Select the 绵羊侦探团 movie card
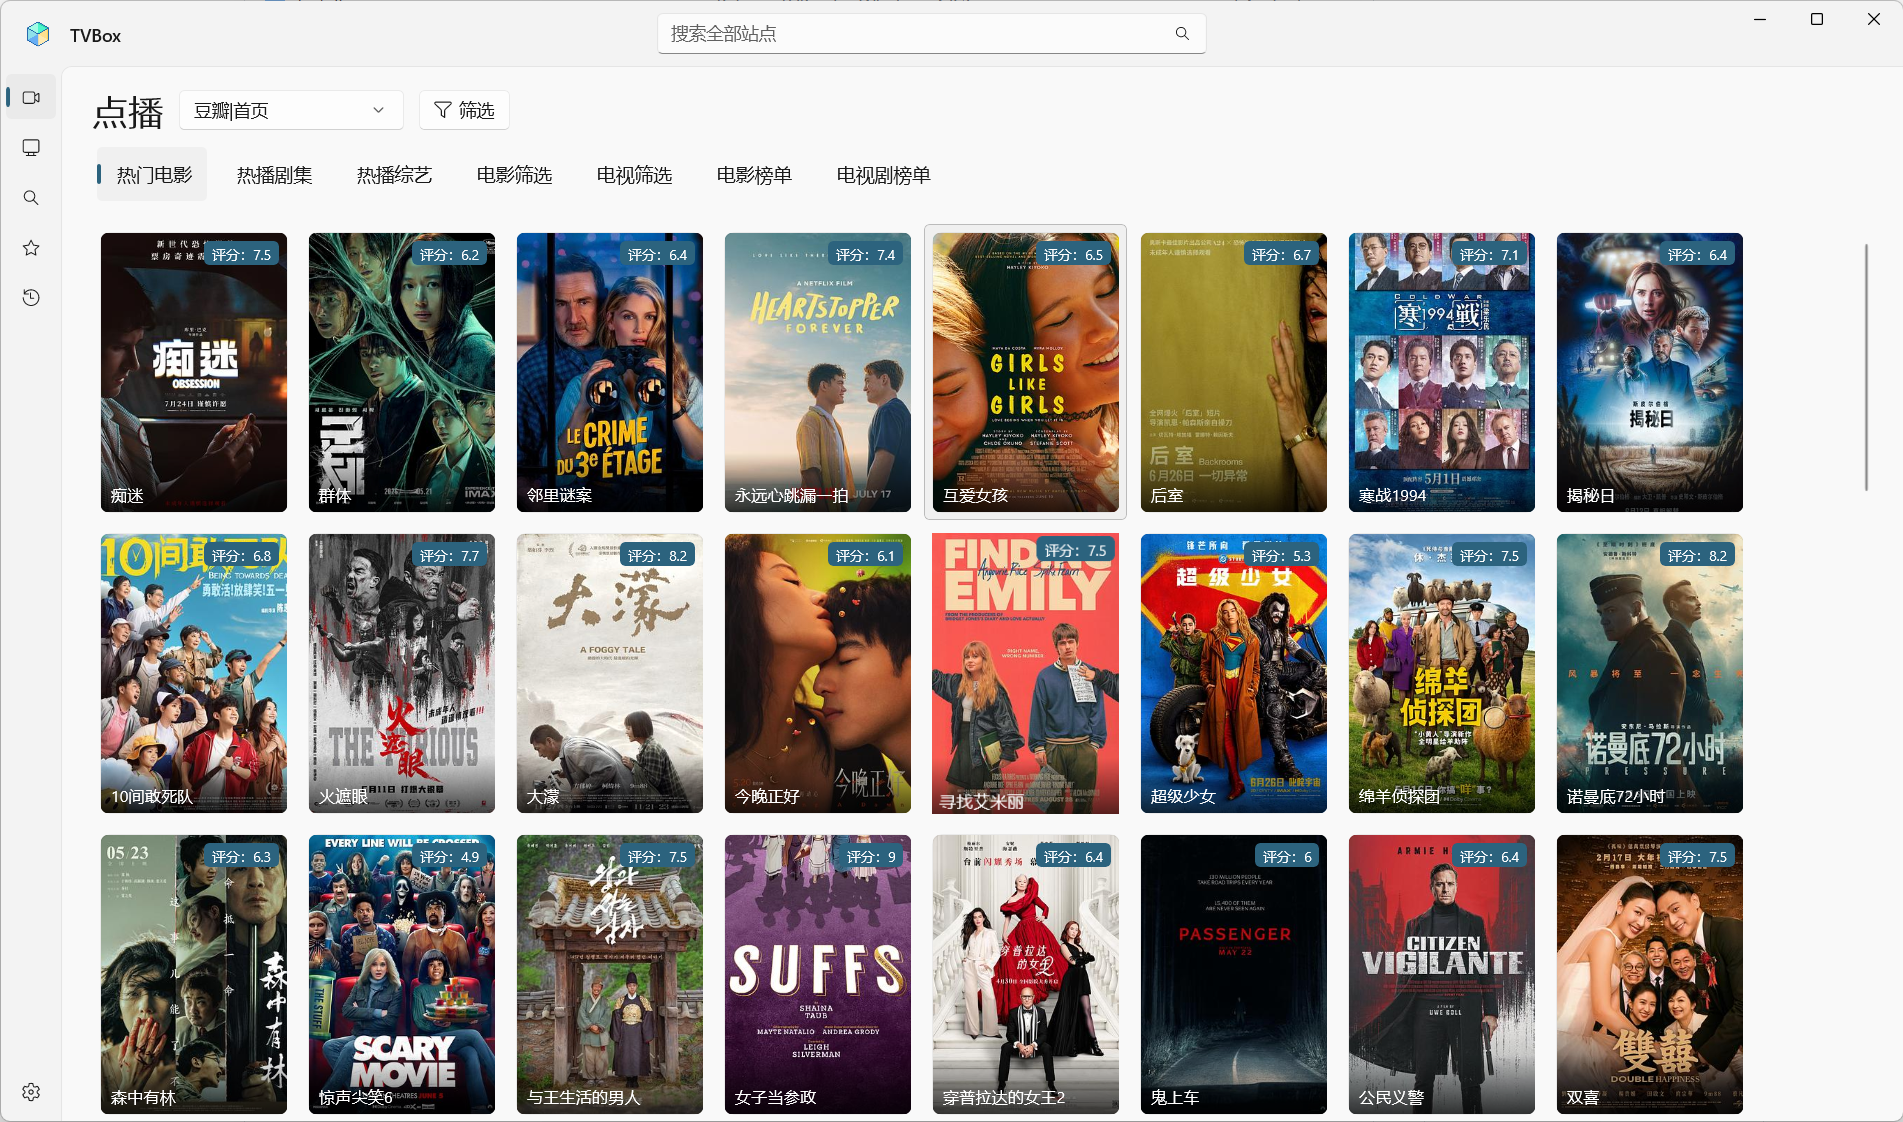Image resolution: width=1903 pixels, height=1122 pixels. click(x=1442, y=673)
